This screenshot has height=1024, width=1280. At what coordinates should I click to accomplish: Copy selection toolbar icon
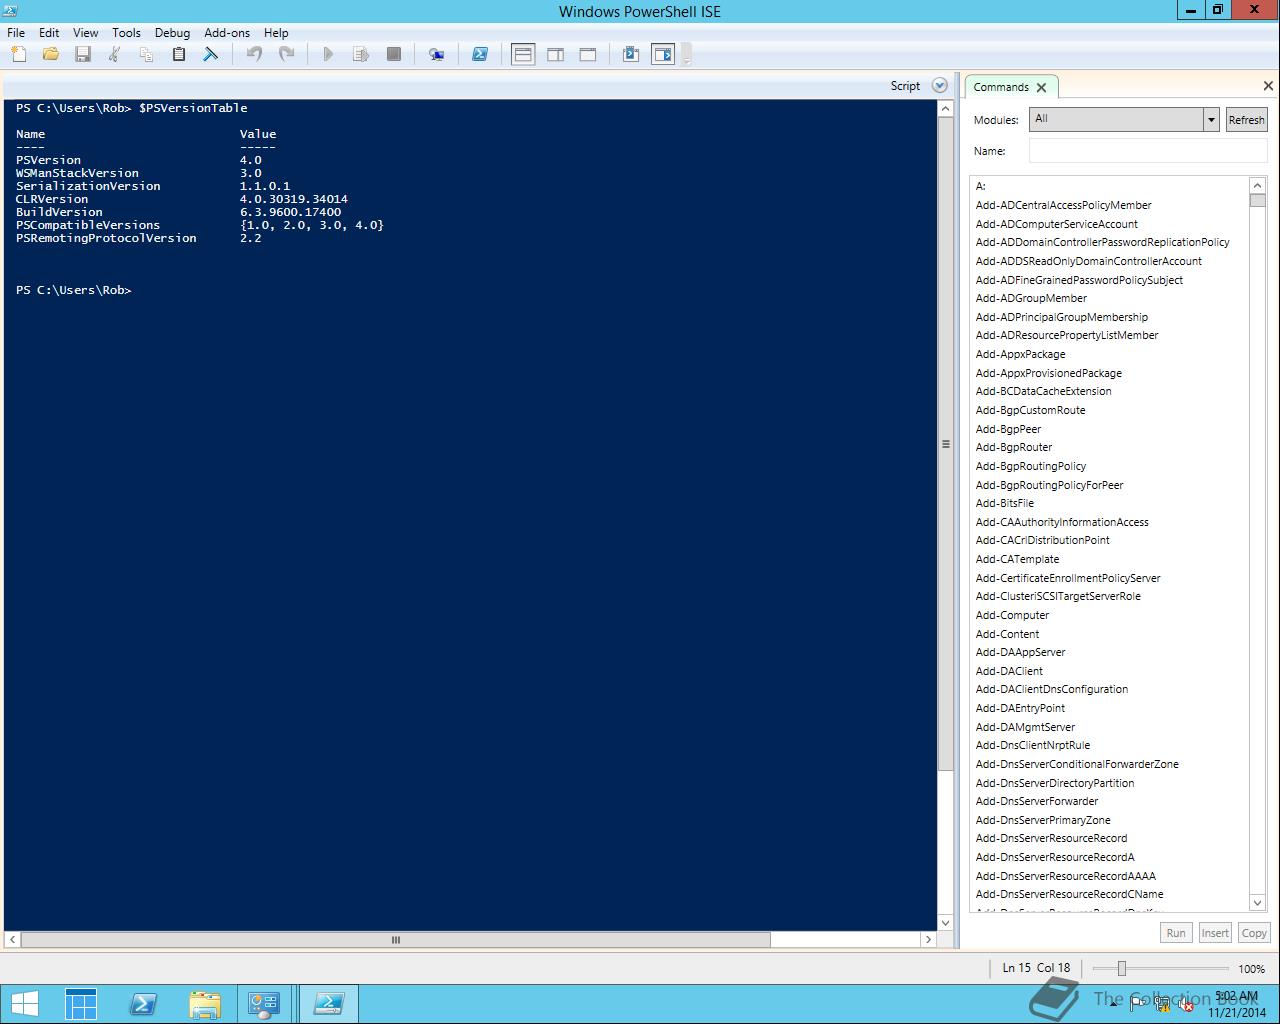click(x=146, y=54)
